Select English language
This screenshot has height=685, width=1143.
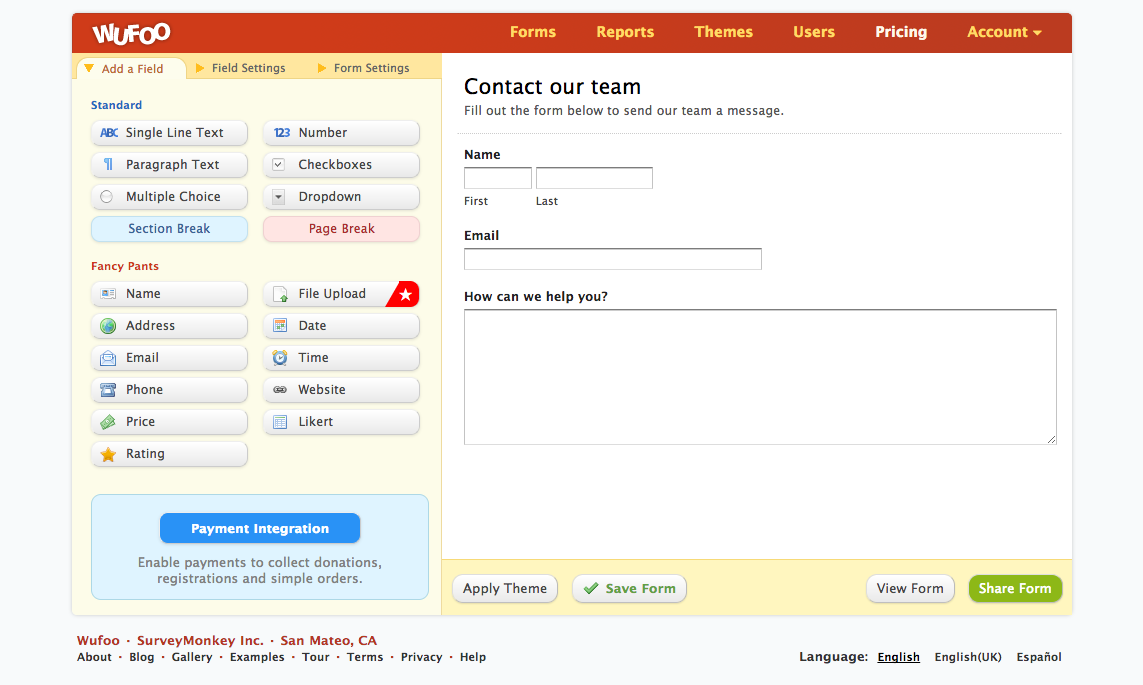[898, 657]
